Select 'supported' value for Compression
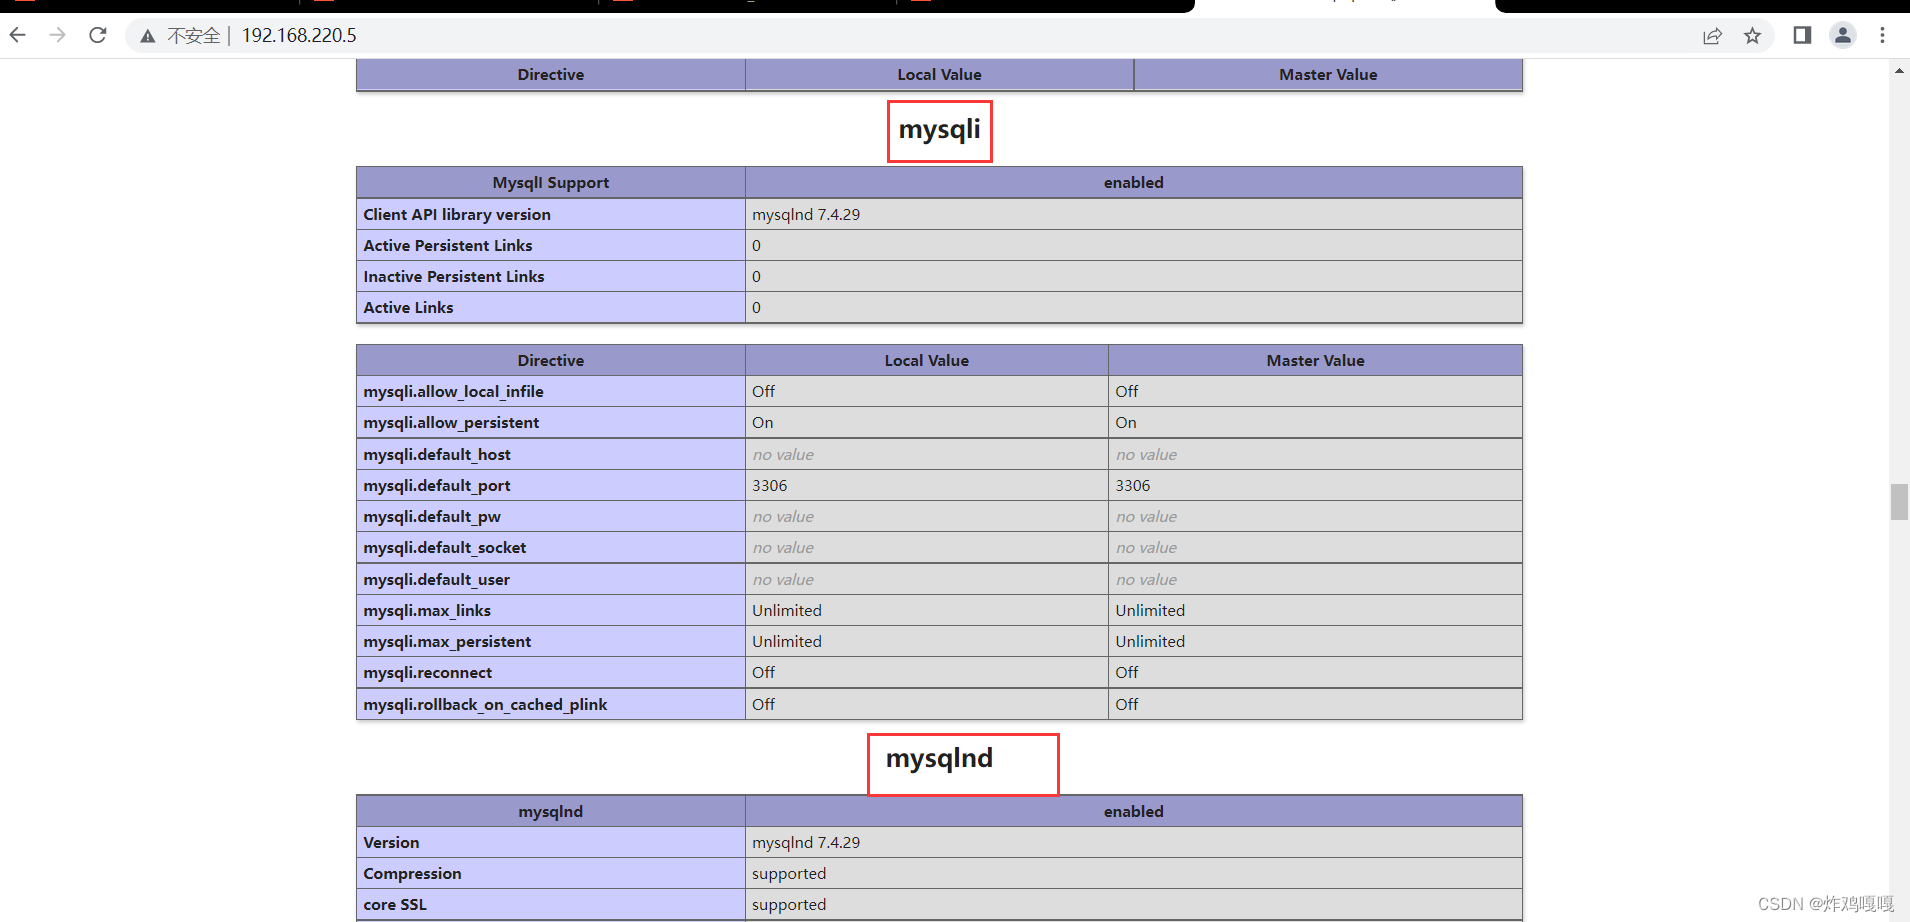 [789, 873]
